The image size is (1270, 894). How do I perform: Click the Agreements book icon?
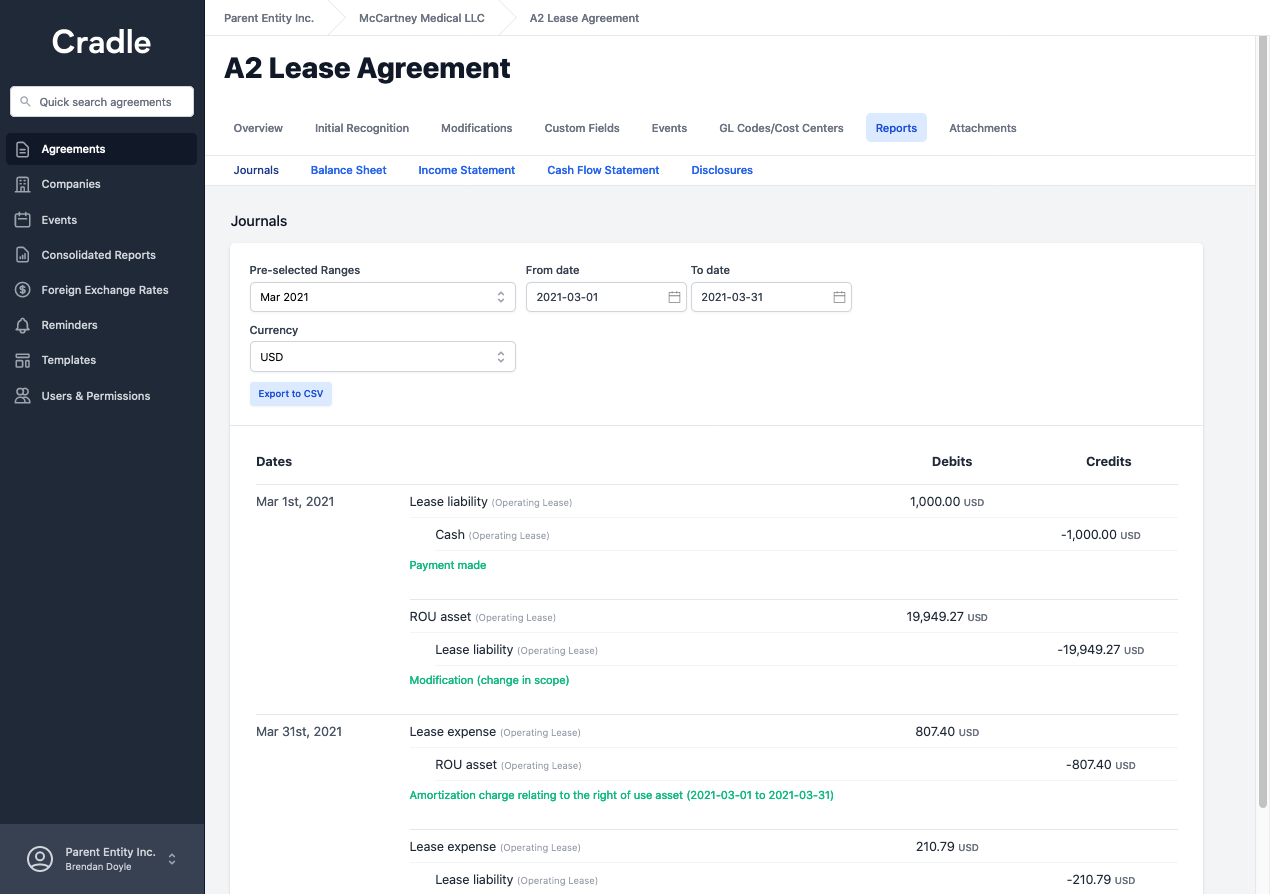(x=21, y=148)
